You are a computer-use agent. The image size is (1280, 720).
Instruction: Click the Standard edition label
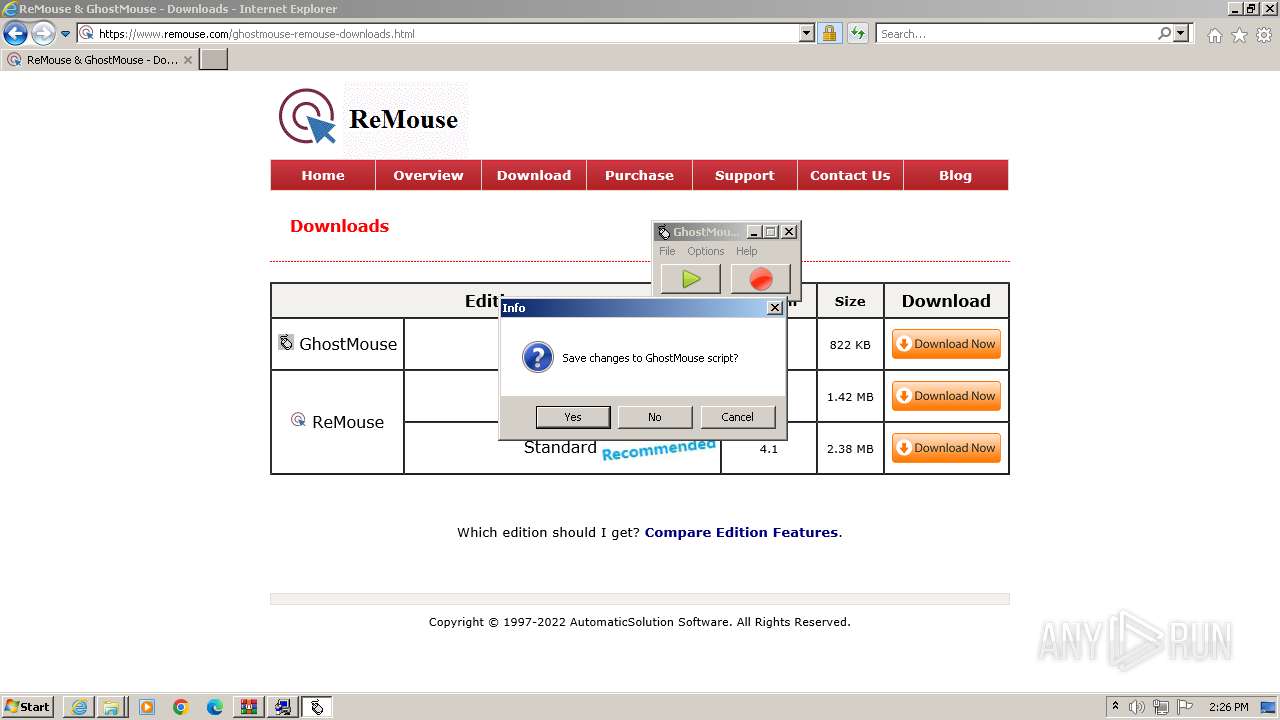tap(560, 447)
